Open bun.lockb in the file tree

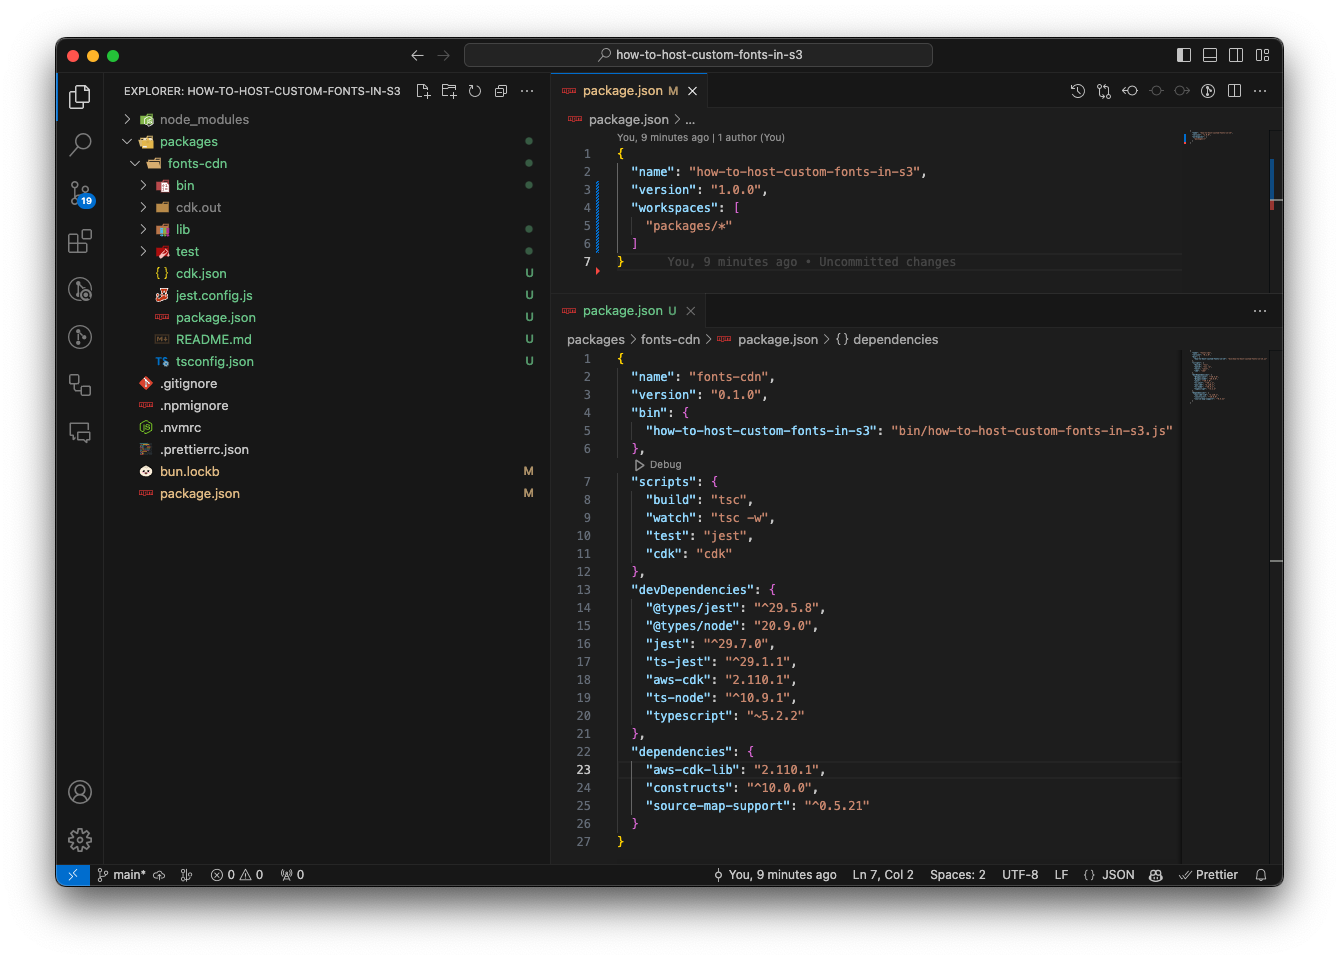pos(189,471)
